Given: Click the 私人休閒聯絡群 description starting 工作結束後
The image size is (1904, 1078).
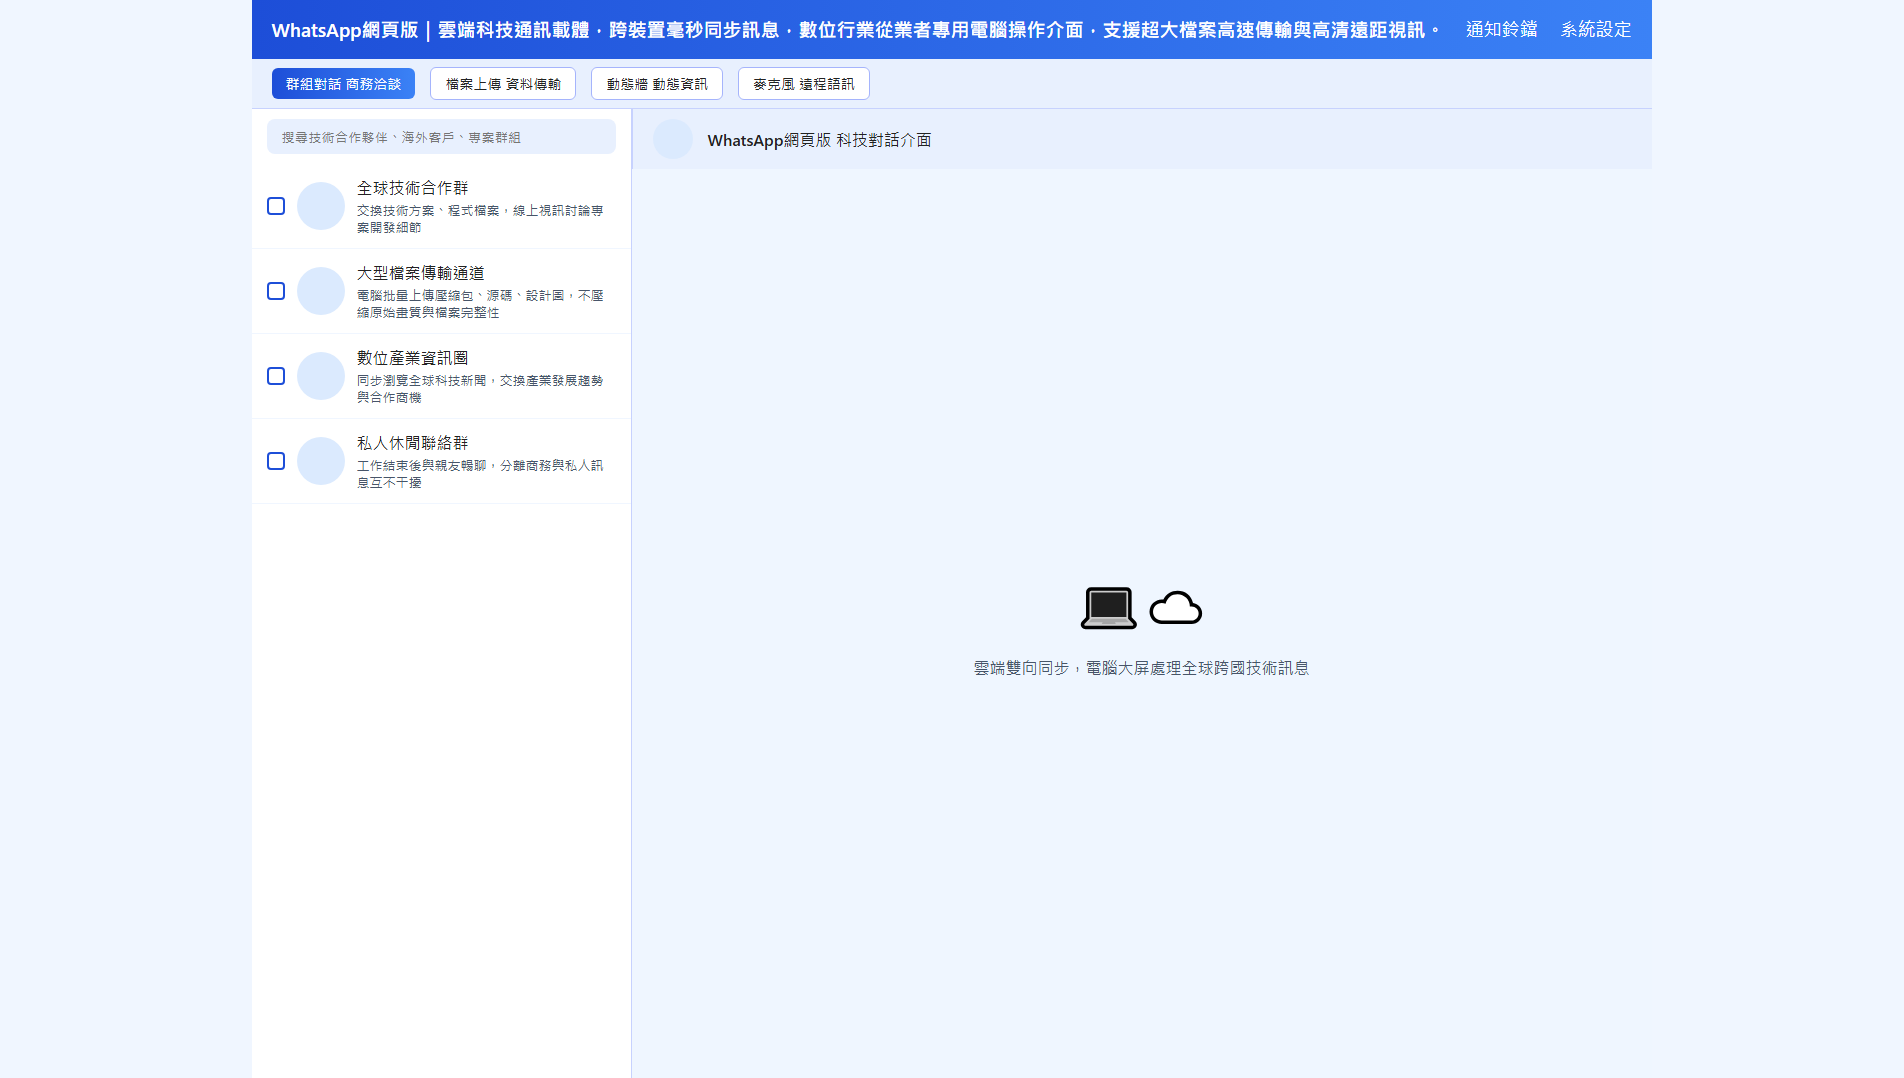Looking at the screenshot, I should point(480,474).
